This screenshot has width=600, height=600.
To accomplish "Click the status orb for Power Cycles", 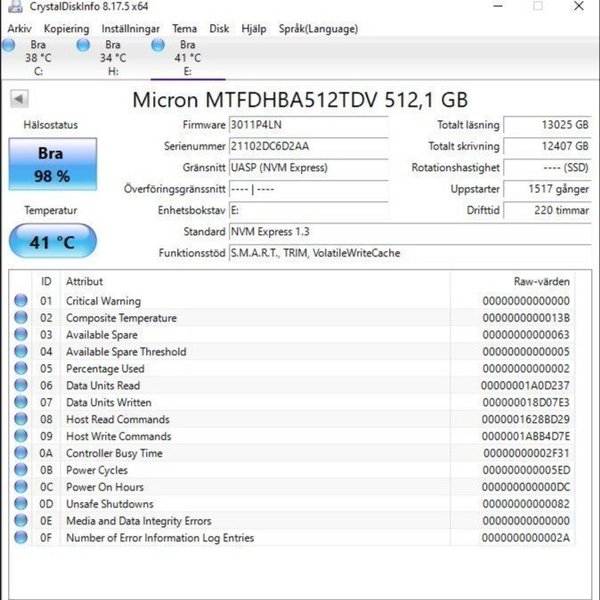I will 21,470.
